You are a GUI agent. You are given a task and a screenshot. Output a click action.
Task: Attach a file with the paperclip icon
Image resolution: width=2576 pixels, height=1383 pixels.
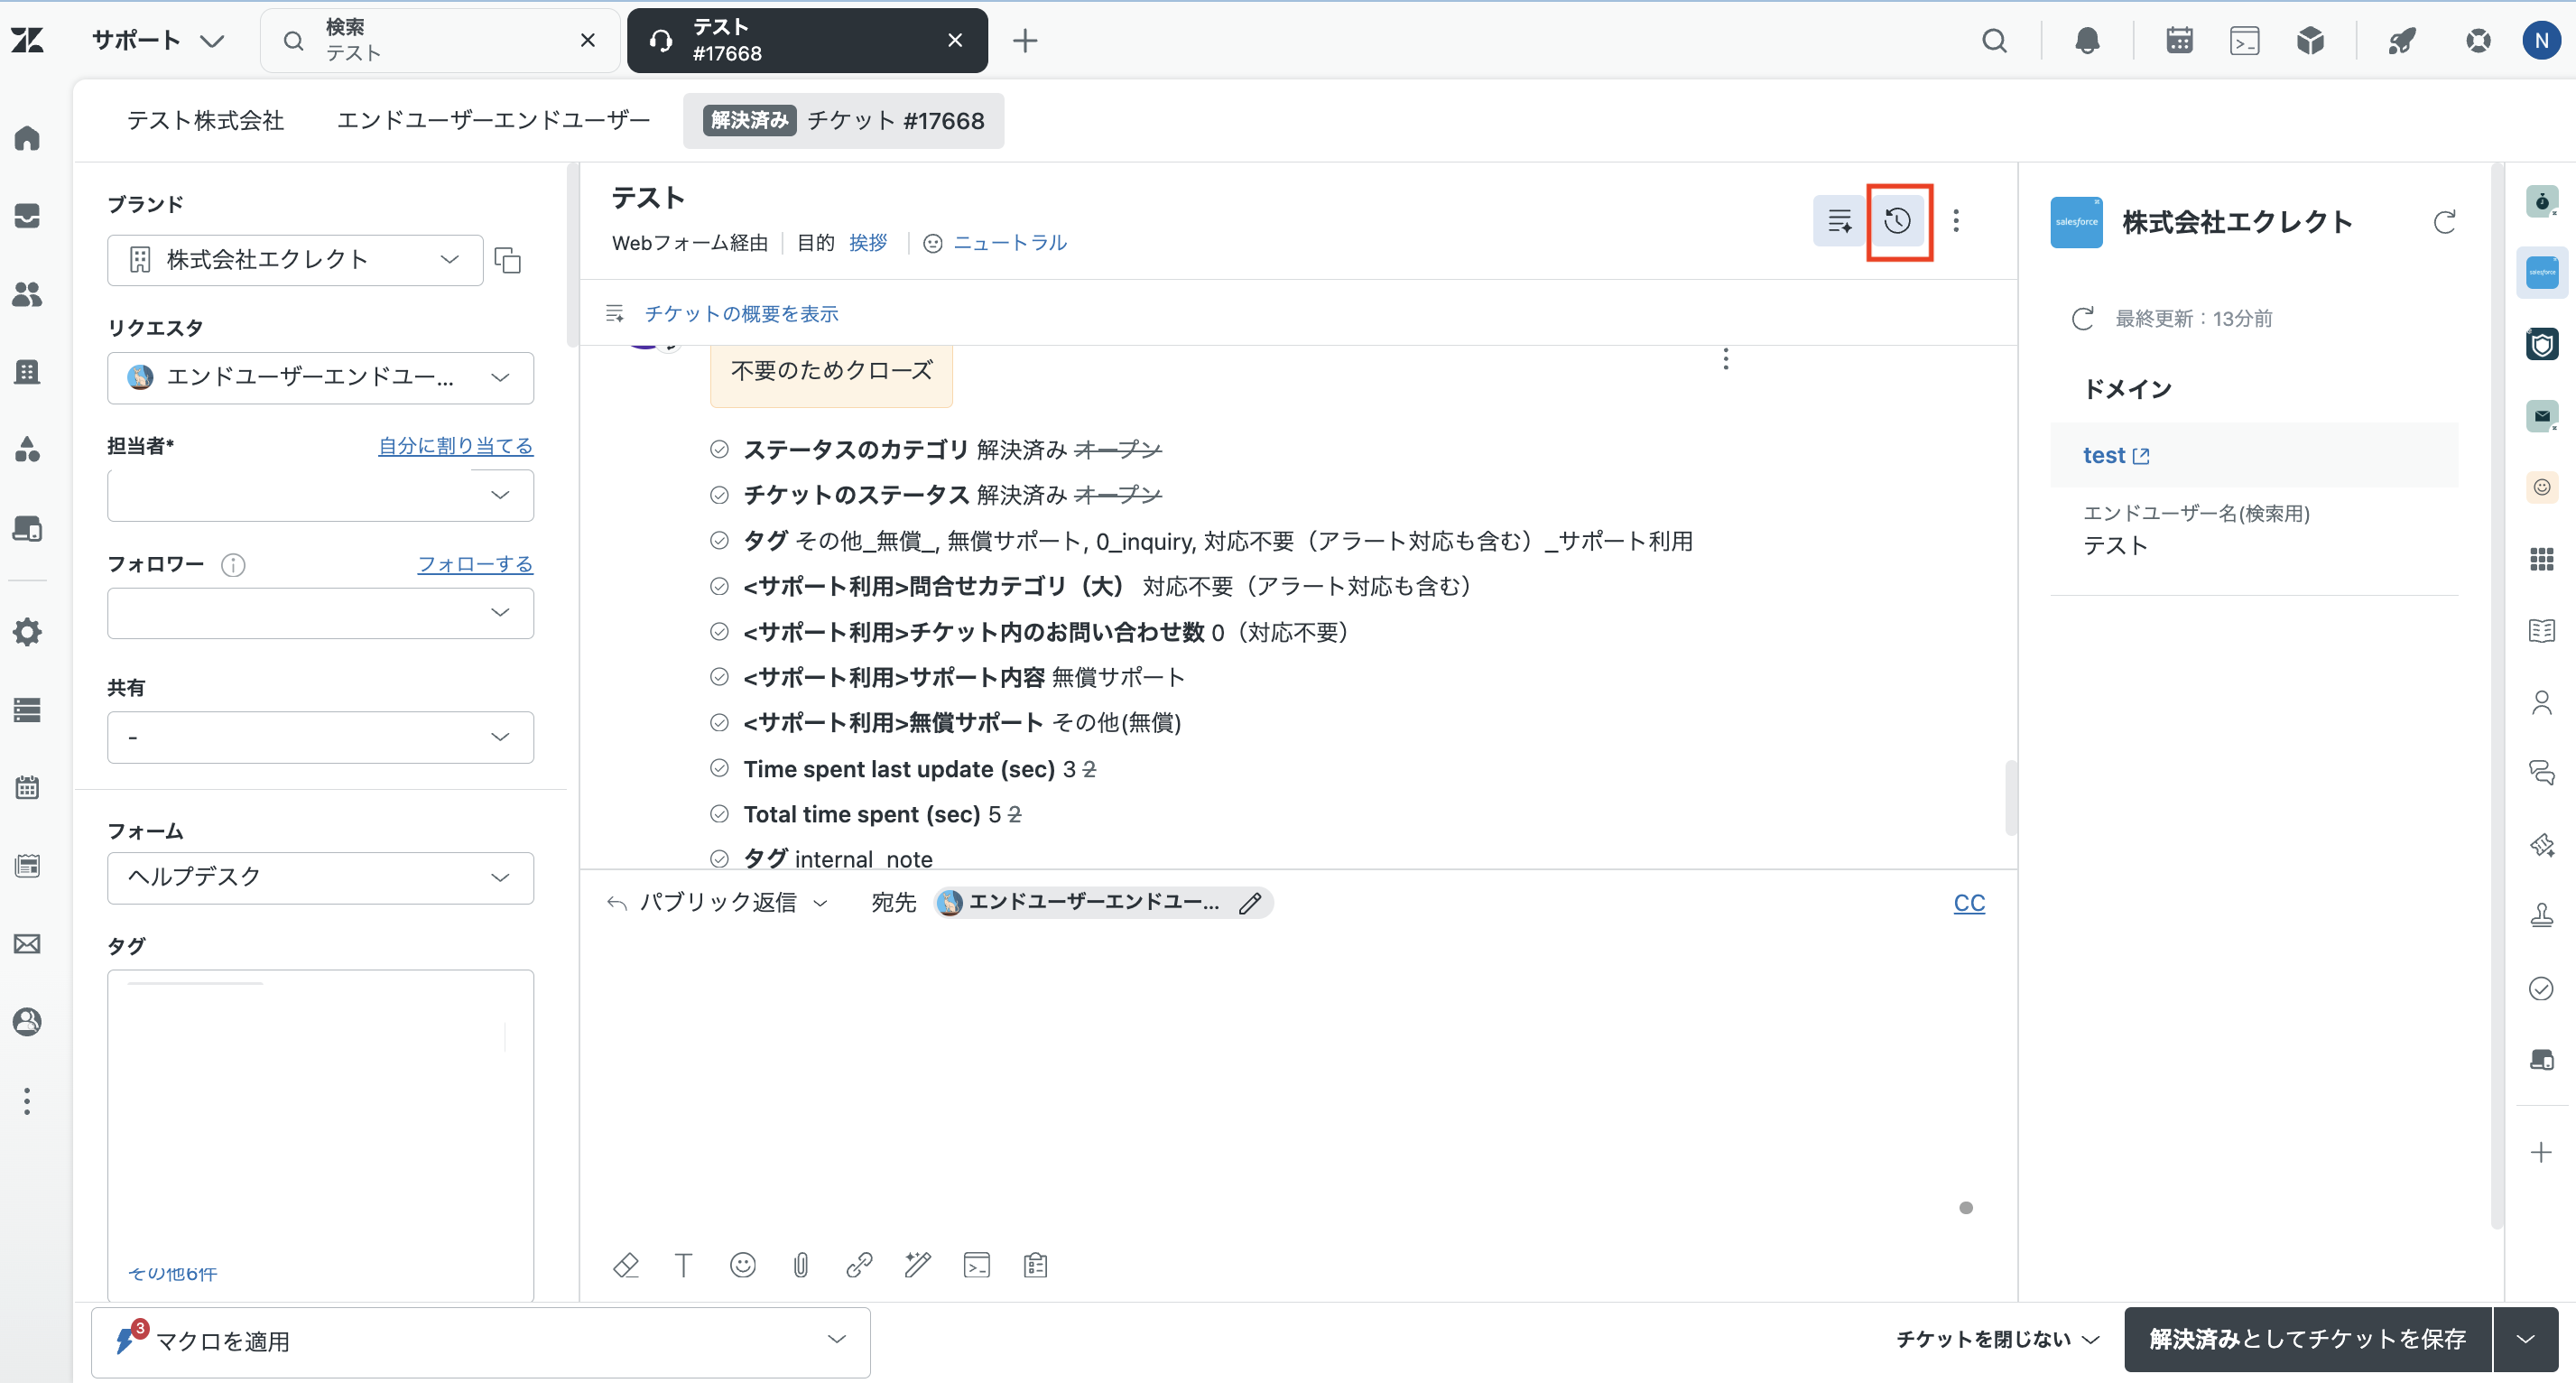800,1265
